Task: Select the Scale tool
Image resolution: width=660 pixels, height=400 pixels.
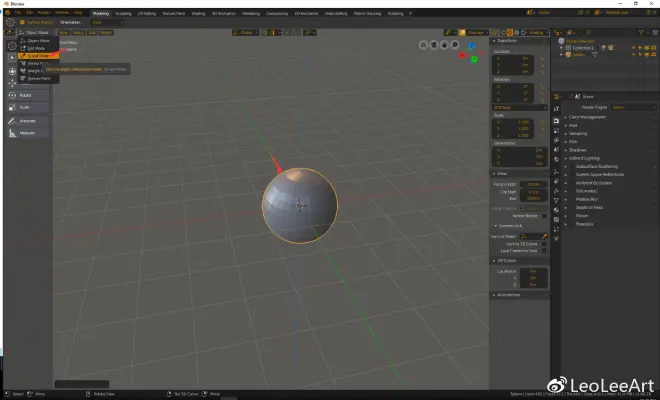Action: pos(28,107)
